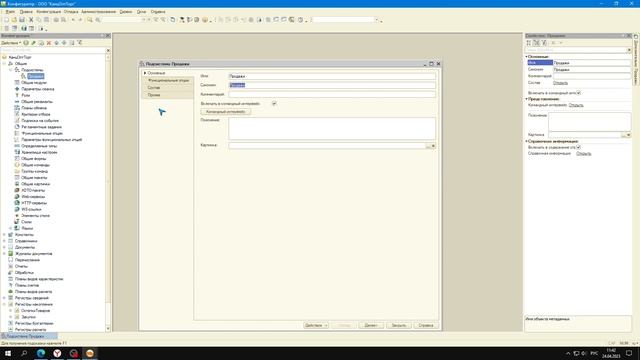This screenshot has width=640, height=360.
Task: Collapse the Общие tree branch
Action: [4, 64]
